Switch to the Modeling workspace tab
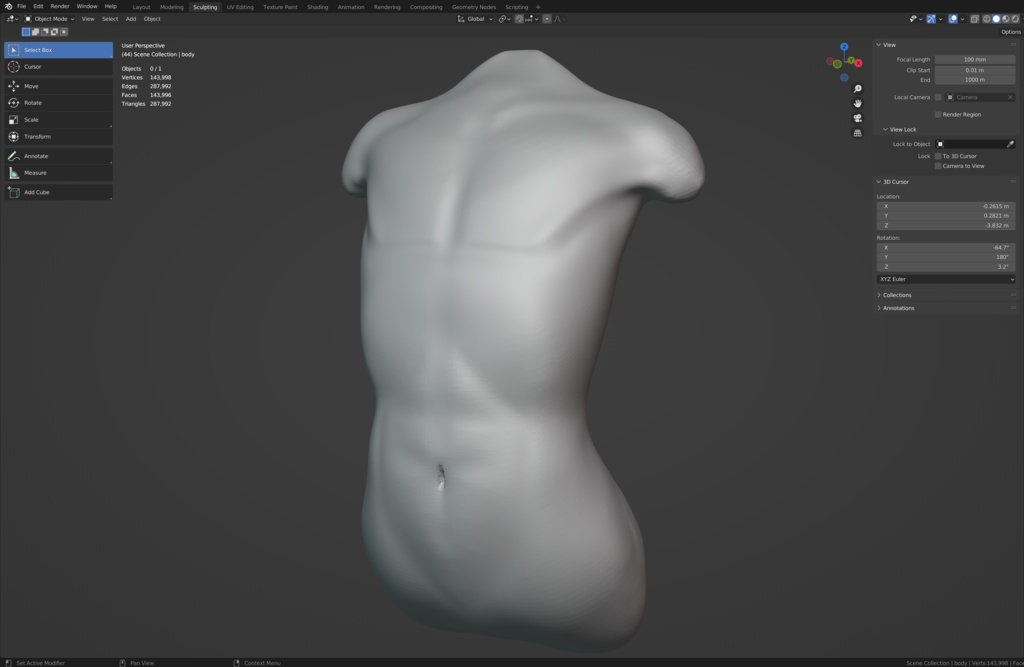 tap(172, 7)
